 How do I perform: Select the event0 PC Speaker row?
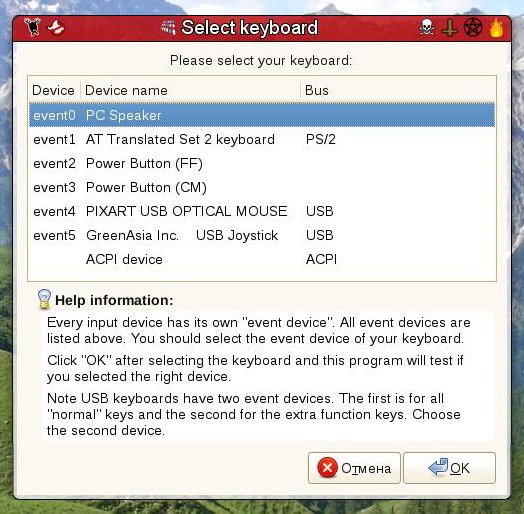pos(262,115)
